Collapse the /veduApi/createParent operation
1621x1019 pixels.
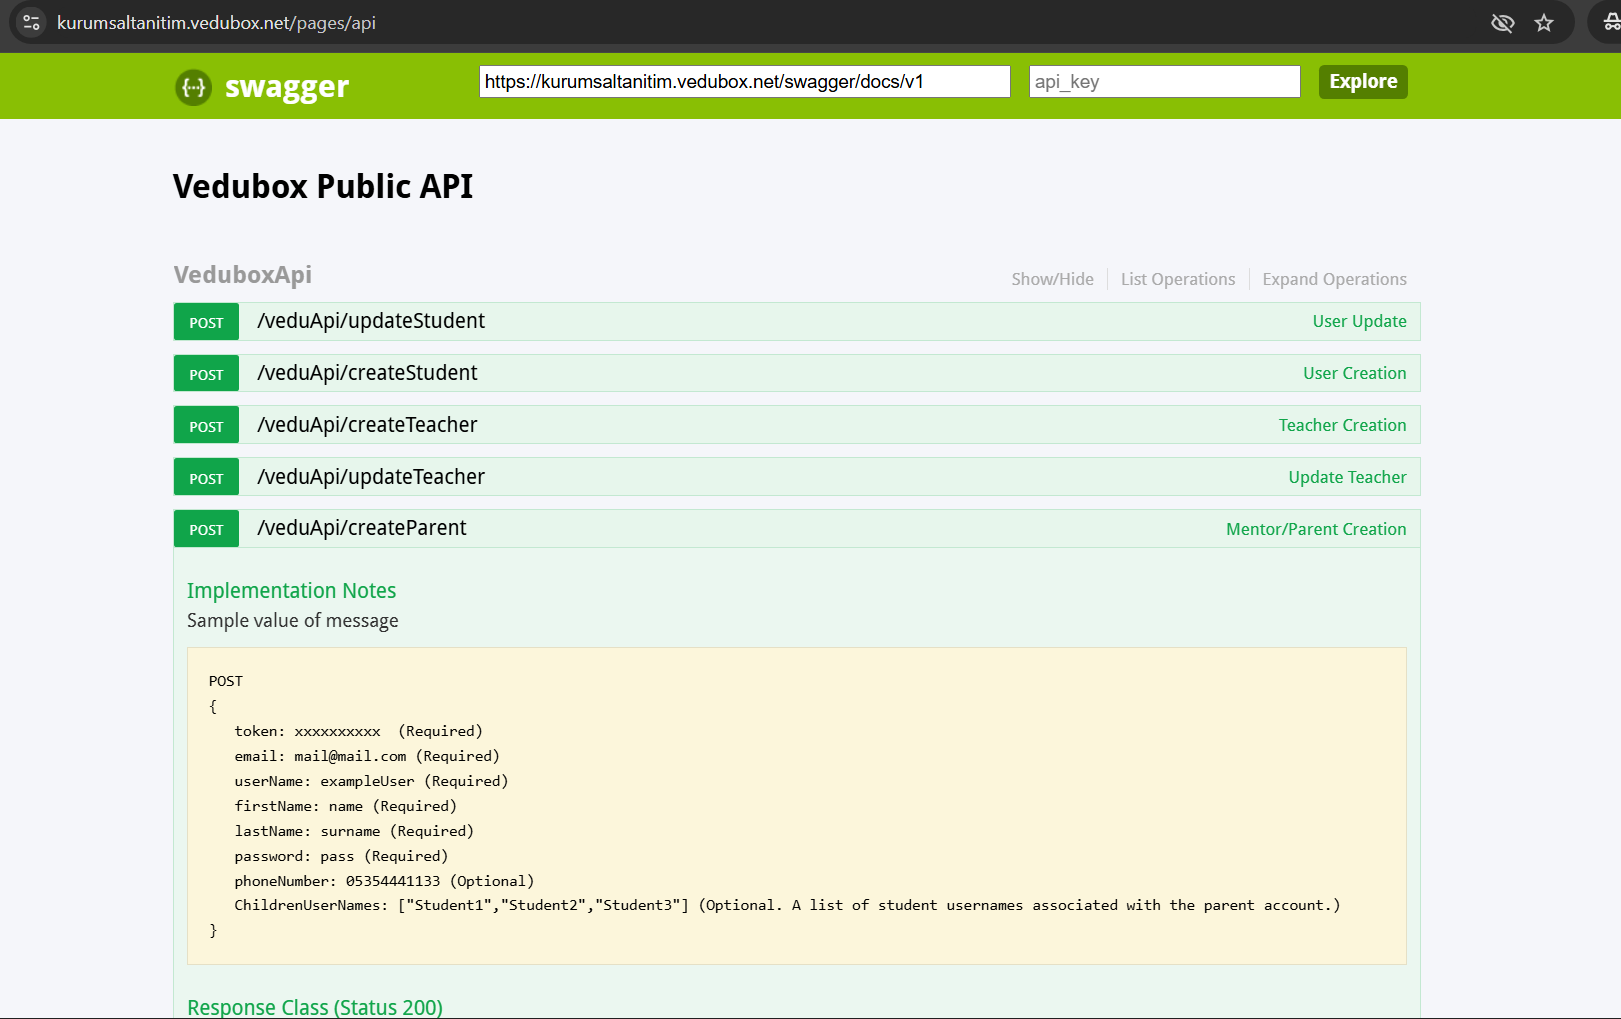tap(362, 528)
